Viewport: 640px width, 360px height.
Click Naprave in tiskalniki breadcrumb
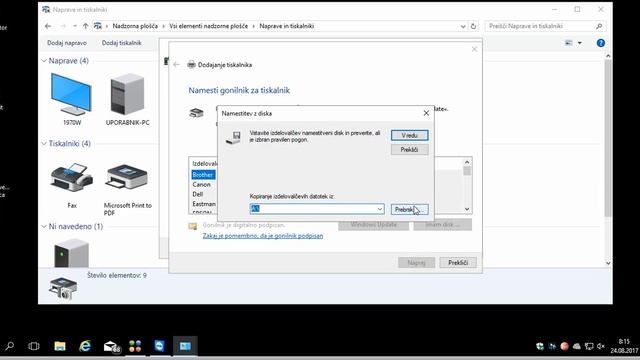point(287,26)
